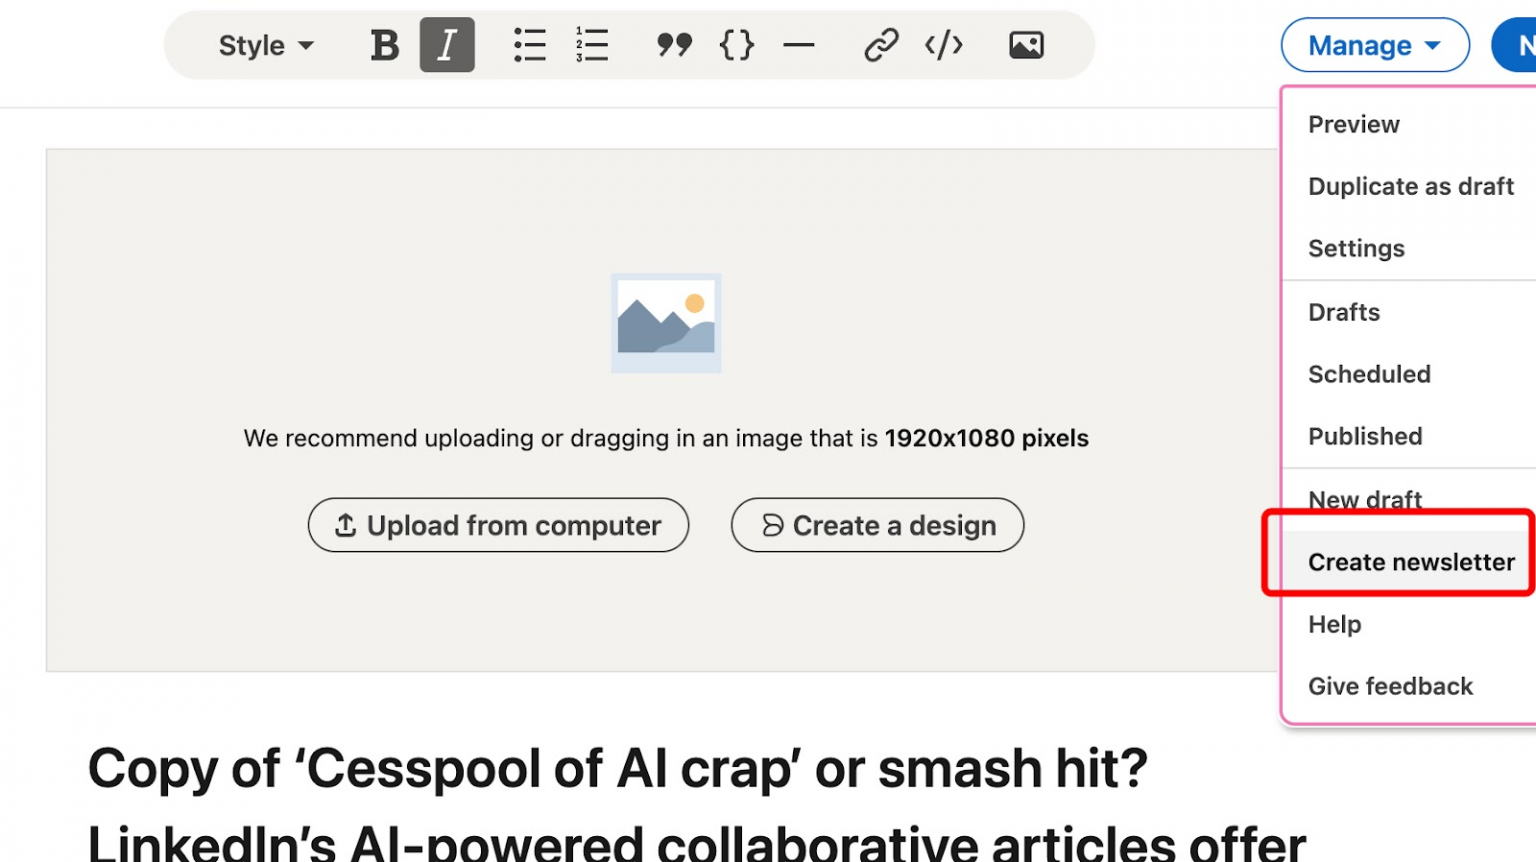Open the Style dropdown
Image resolution: width=1536 pixels, height=862 pixels.
[x=265, y=44]
